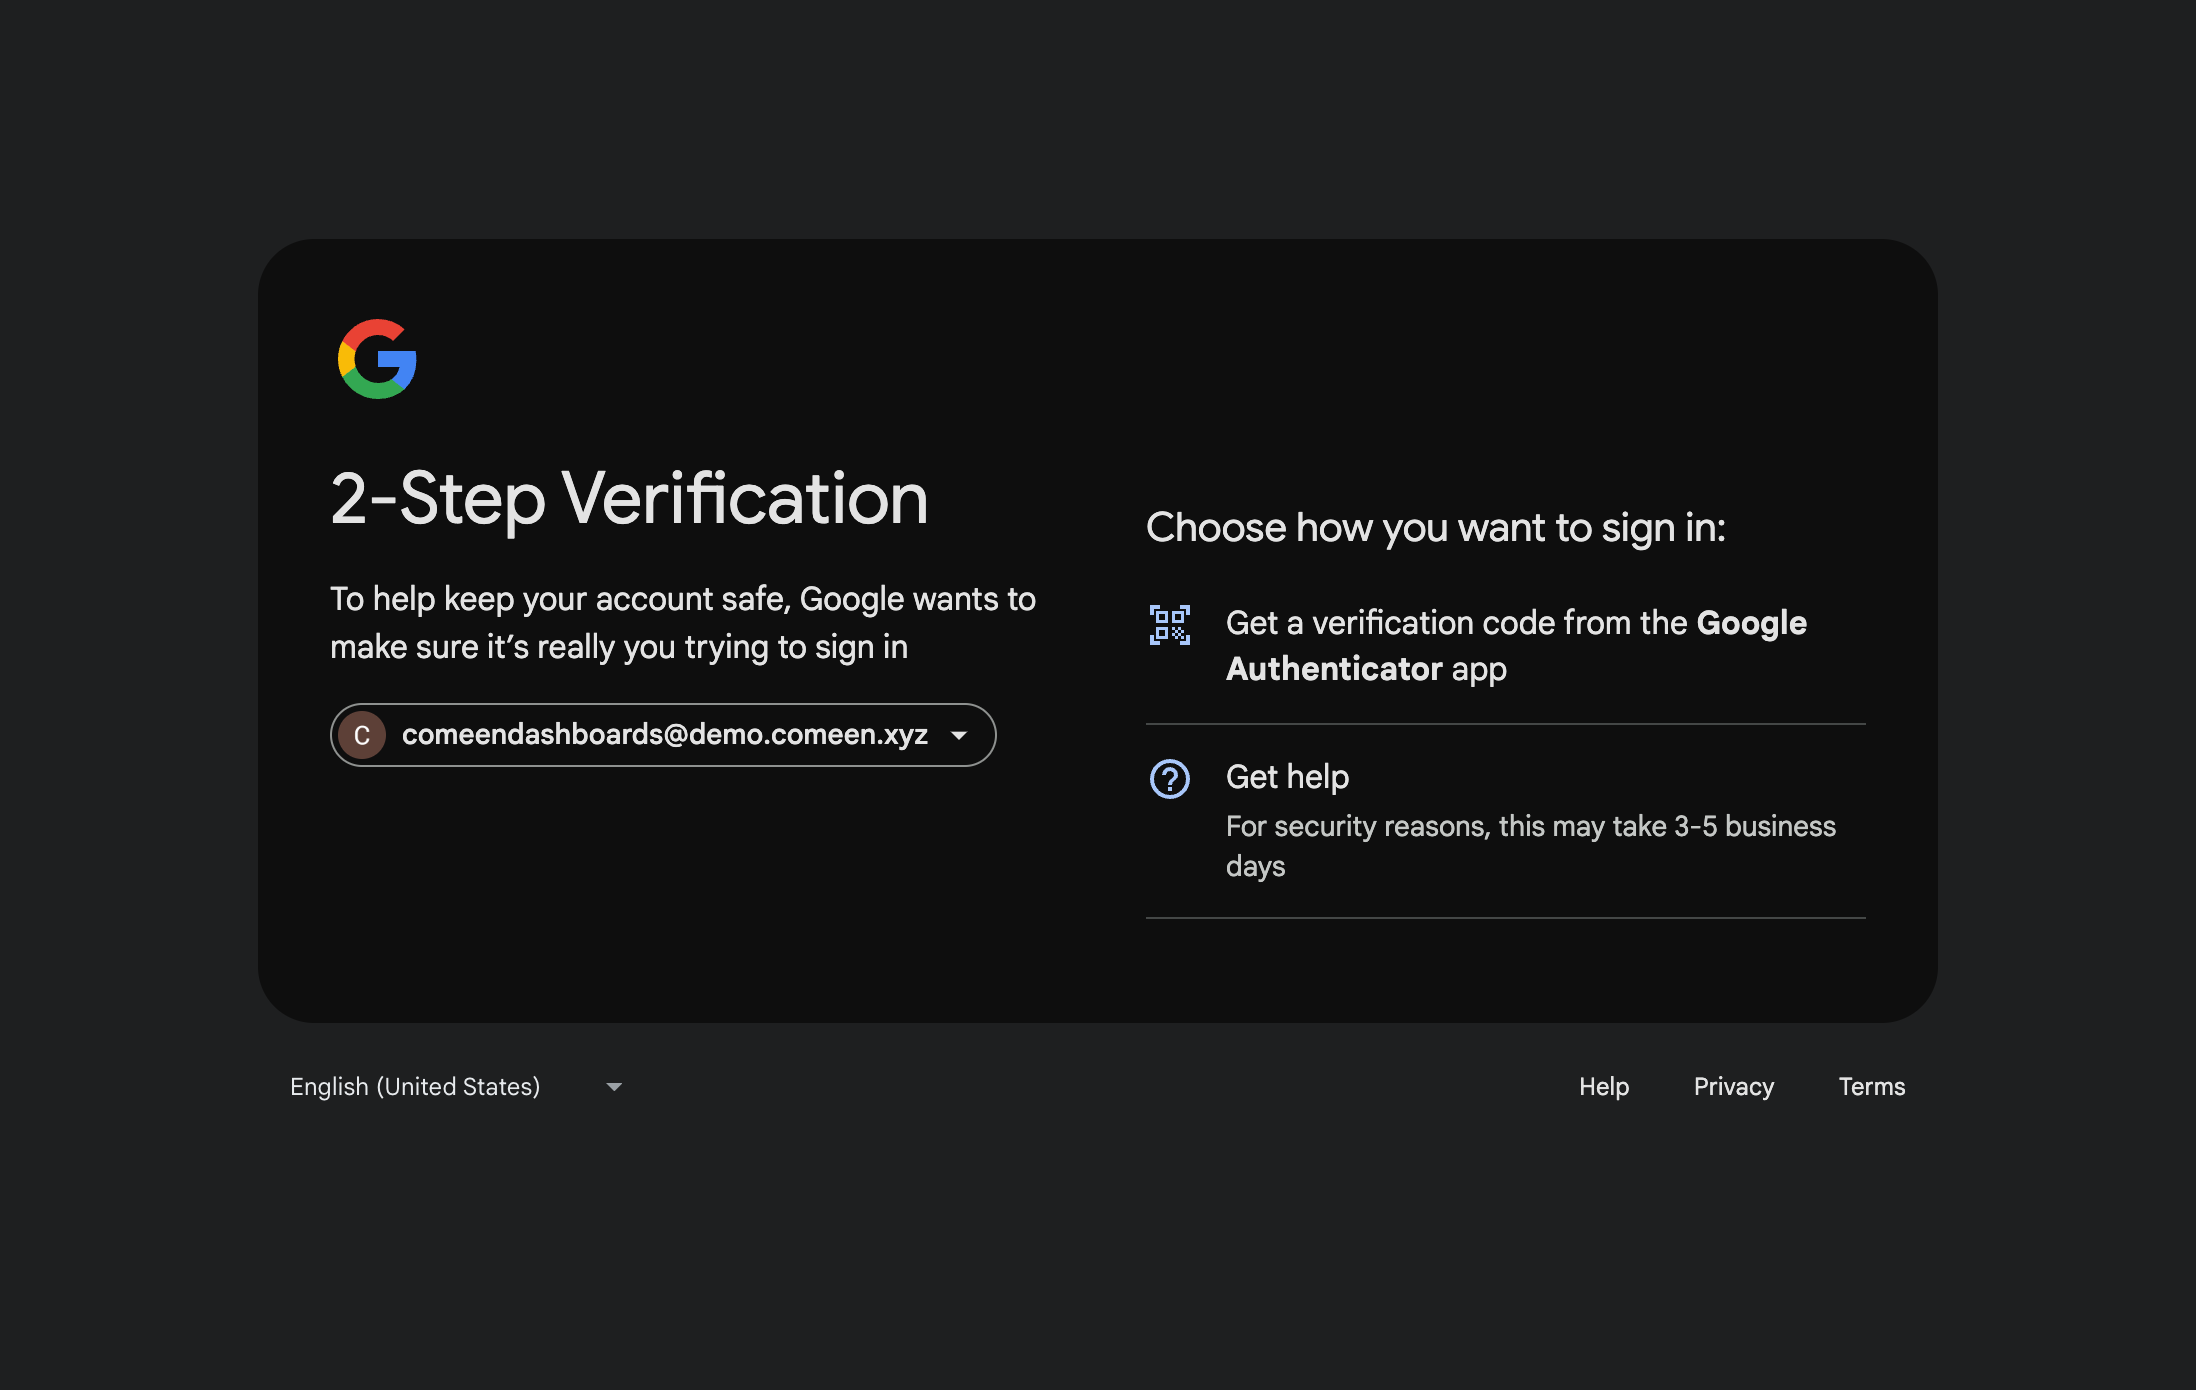Screen dimensions: 2196x1390
Task: Click the 2-Step Verification heading
Action: [629, 499]
